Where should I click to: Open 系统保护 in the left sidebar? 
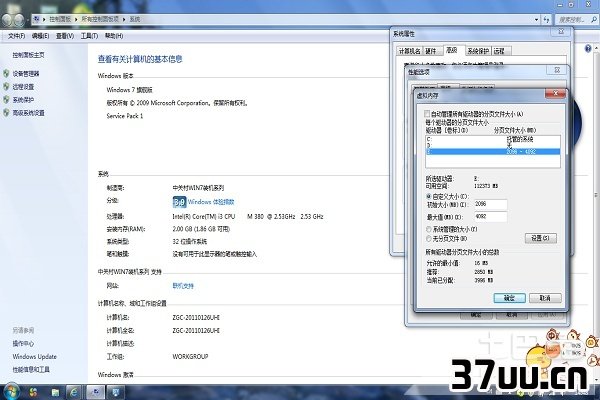[x=23, y=100]
